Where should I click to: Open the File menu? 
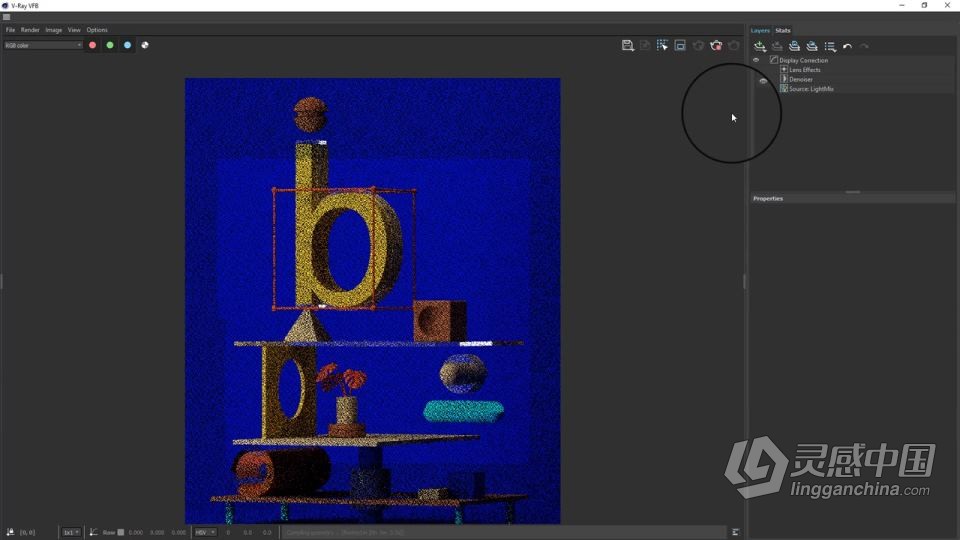pos(10,30)
